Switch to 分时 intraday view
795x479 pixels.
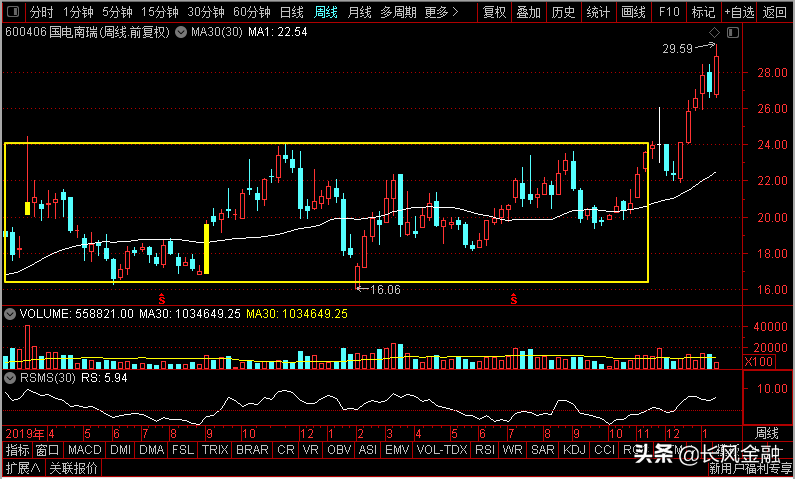click(x=42, y=12)
